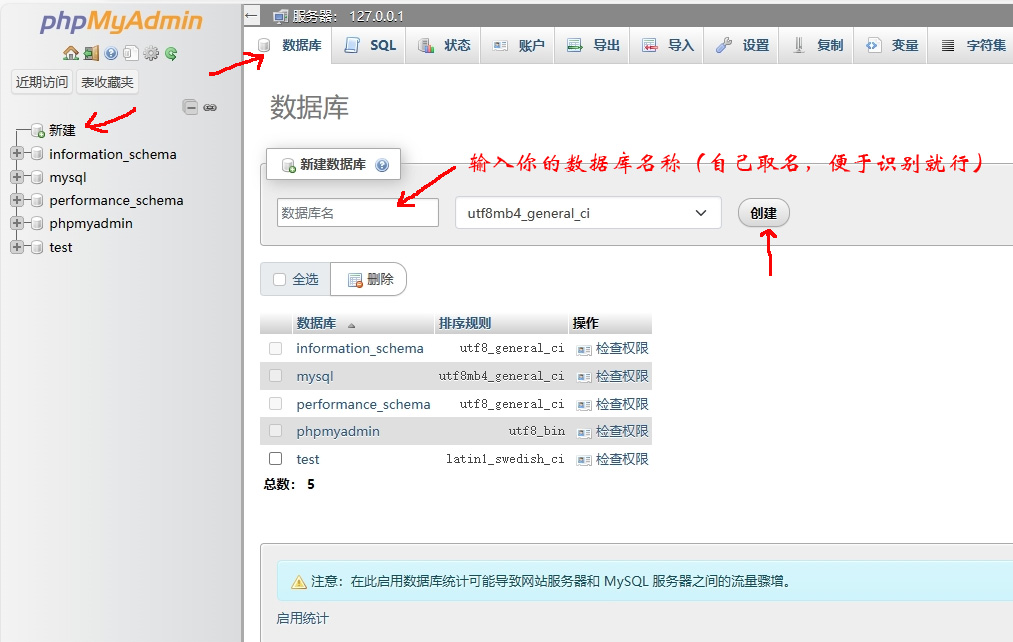This screenshot has height=642, width=1013.
Task: Go to the home icon in sidebar
Action: point(70,53)
